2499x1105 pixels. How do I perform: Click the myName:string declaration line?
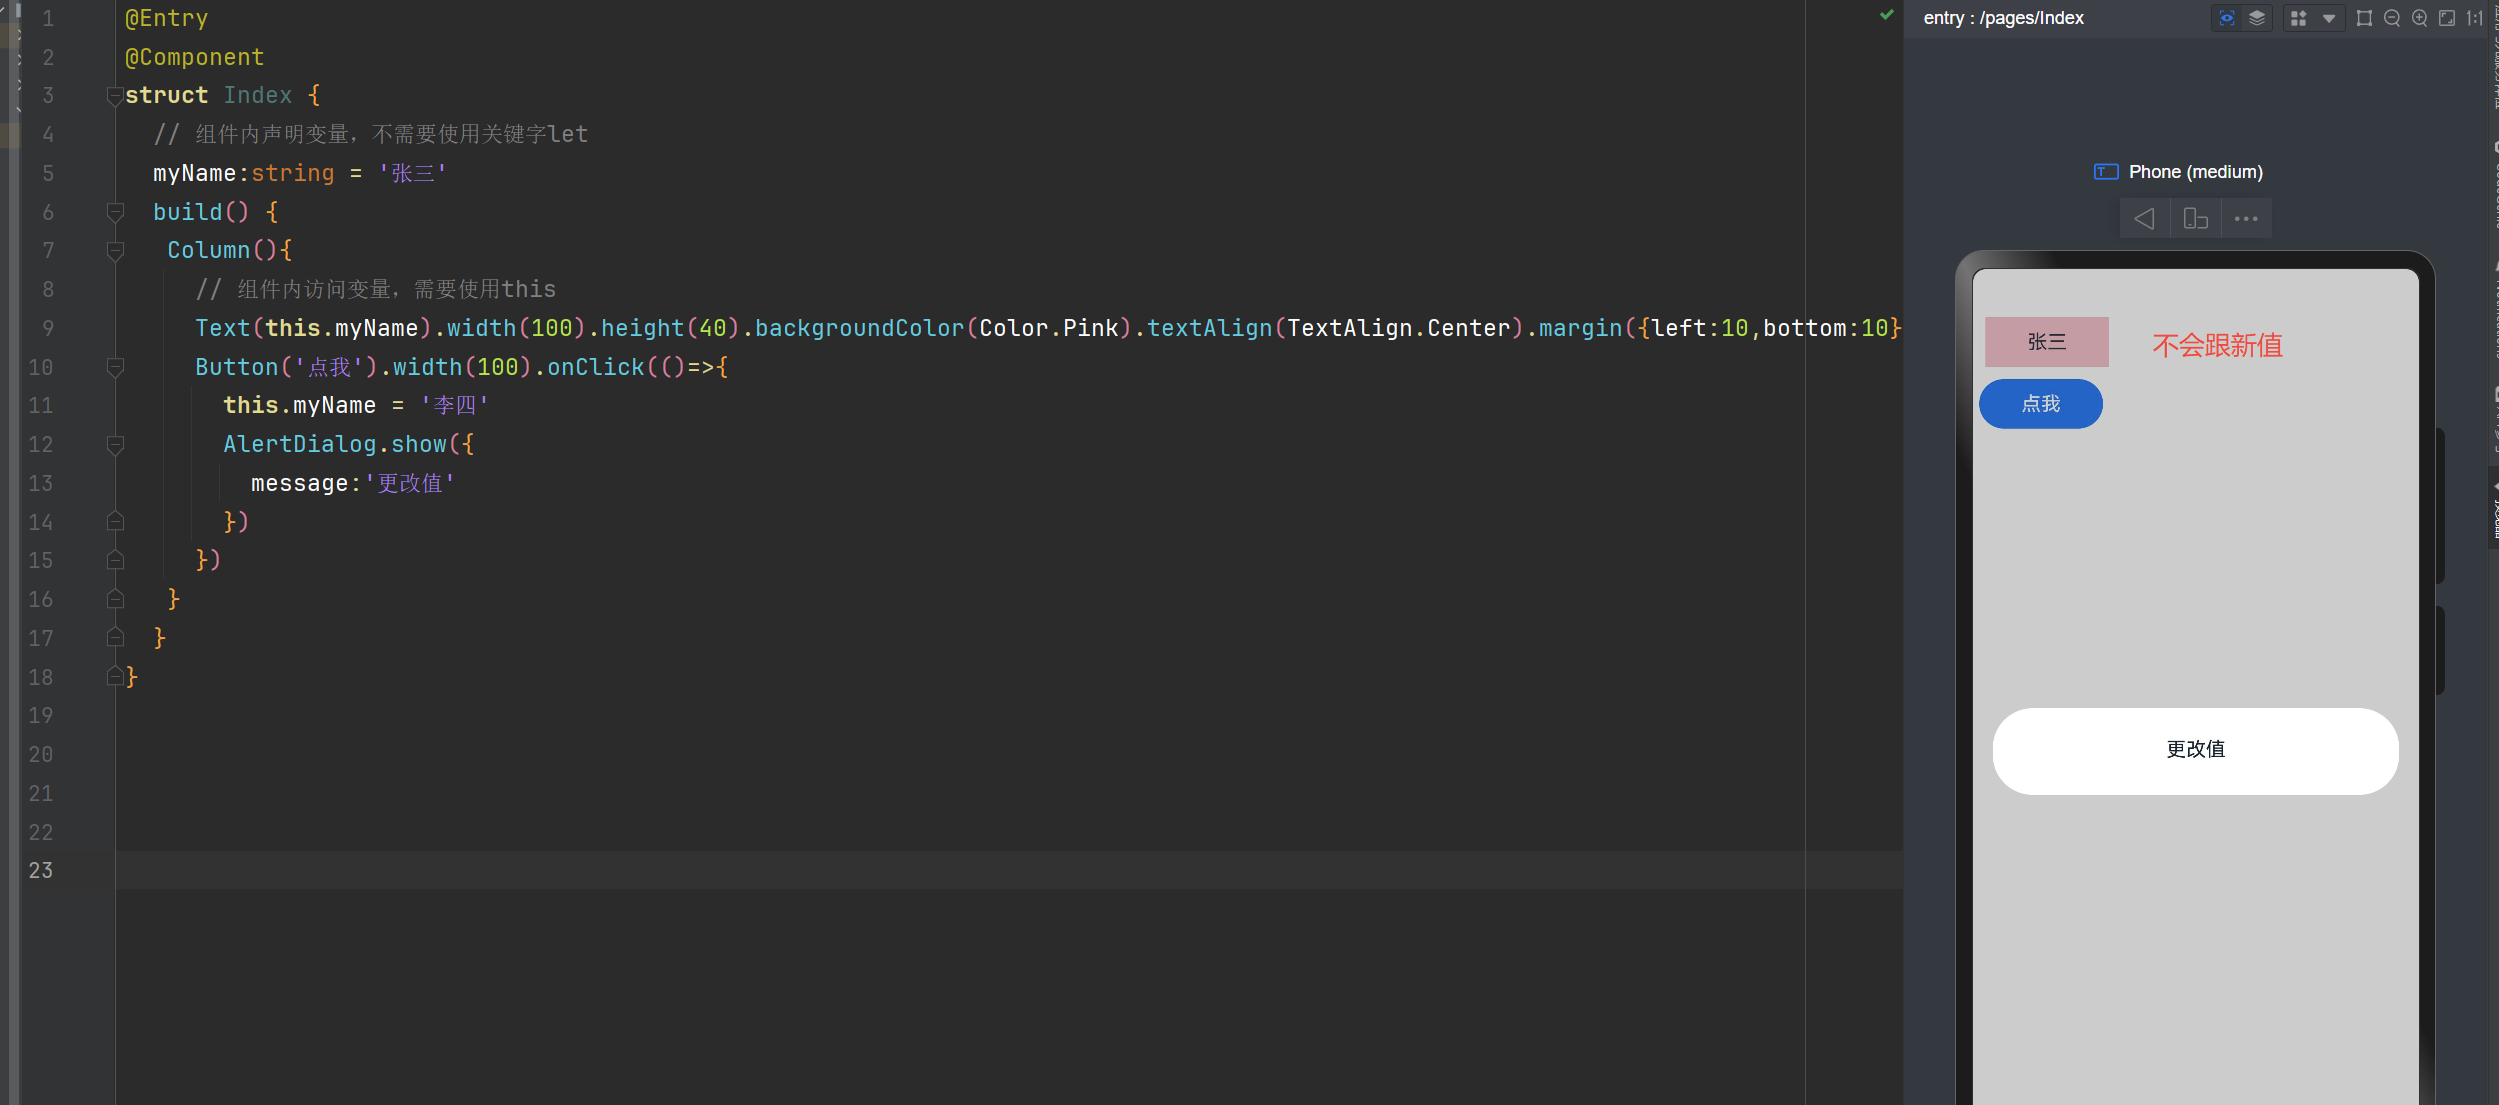(299, 174)
